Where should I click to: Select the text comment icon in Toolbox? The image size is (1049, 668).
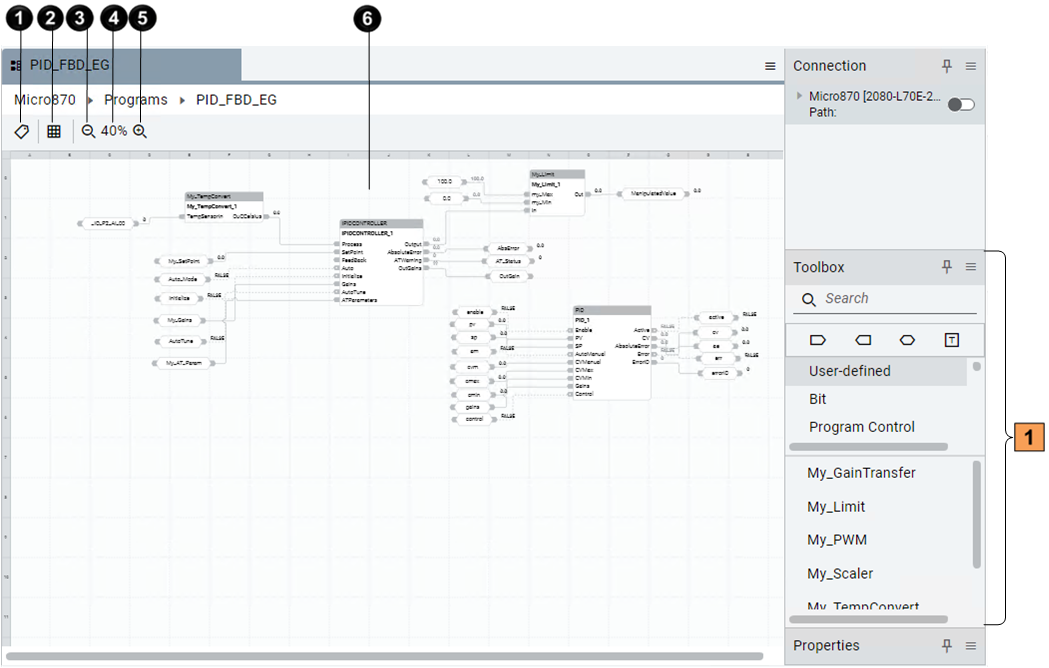(x=952, y=340)
